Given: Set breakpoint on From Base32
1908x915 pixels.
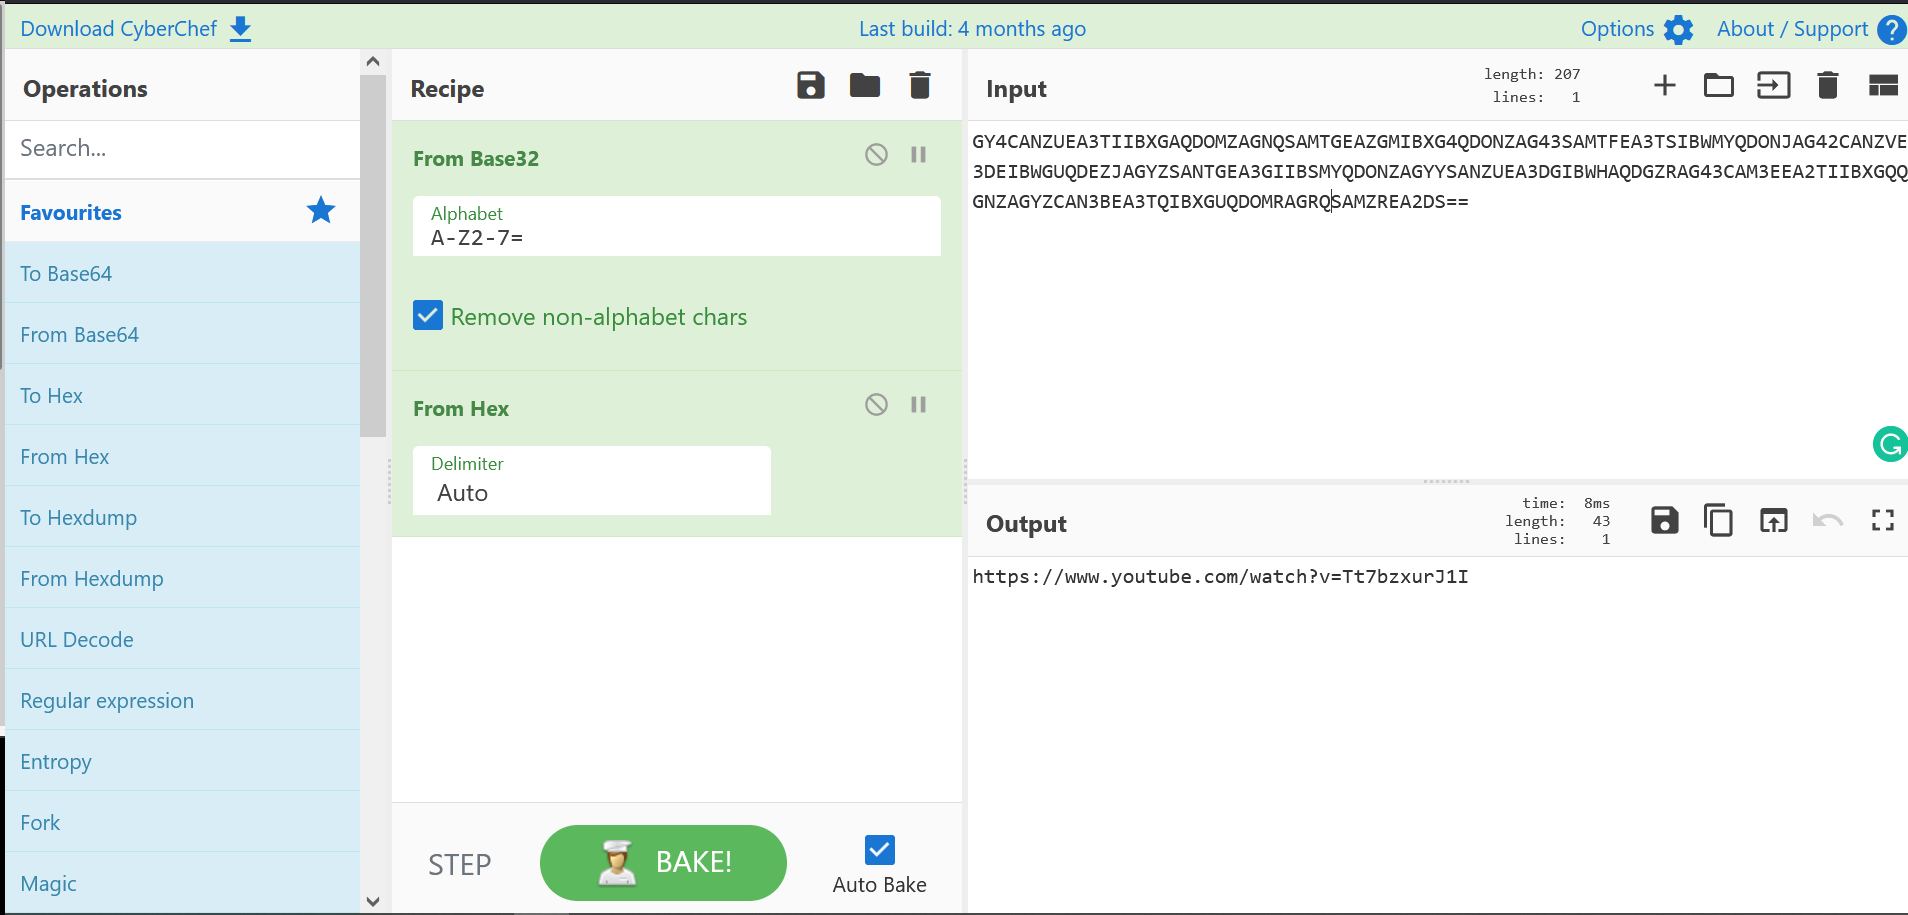Looking at the screenshot, I should (x=918, y=154).
